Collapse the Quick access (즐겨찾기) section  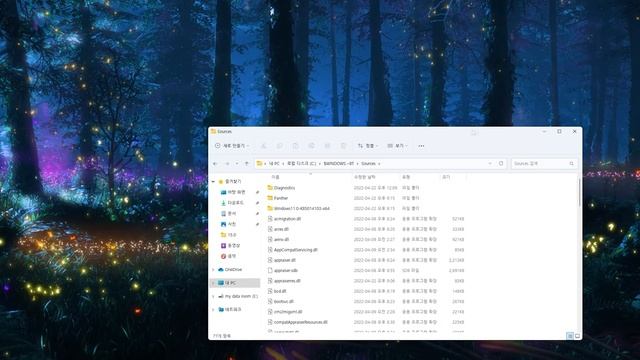tap(213, 182)
